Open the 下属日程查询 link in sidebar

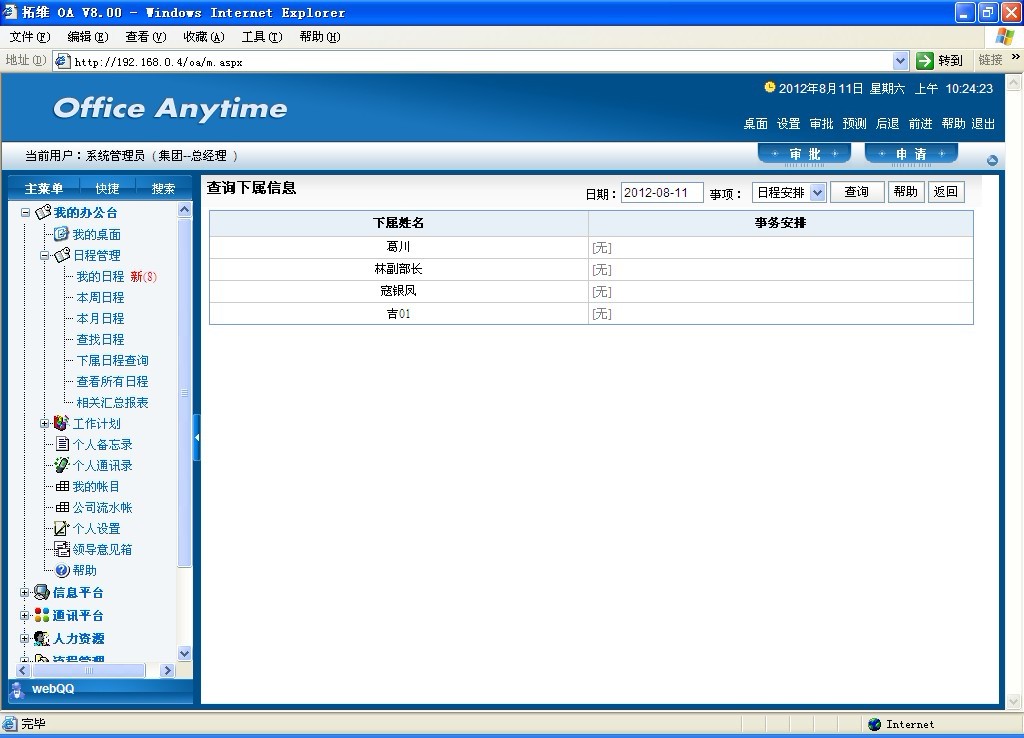(112, 360)
